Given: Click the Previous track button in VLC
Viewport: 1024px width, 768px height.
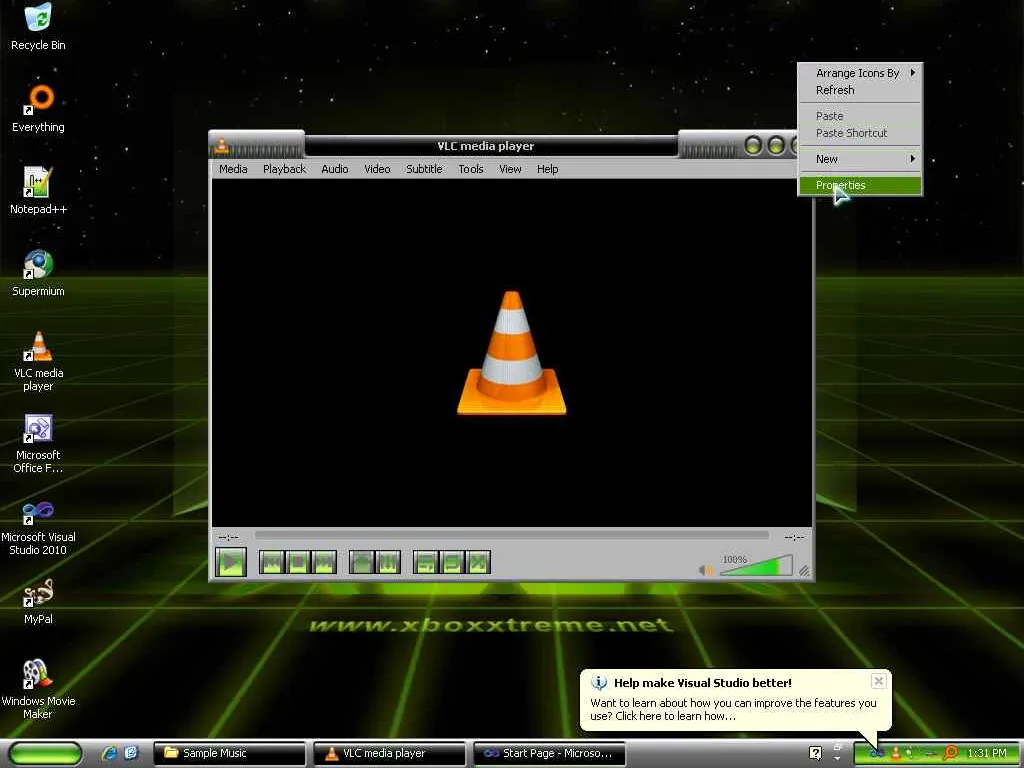Looking at the screenshot, I should 272,562.
